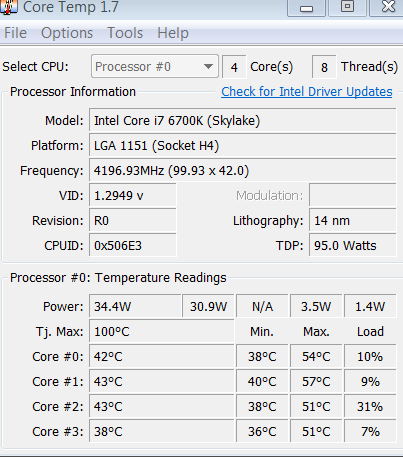
Task: Click the Revision value R0
Action: pos(133,220)
